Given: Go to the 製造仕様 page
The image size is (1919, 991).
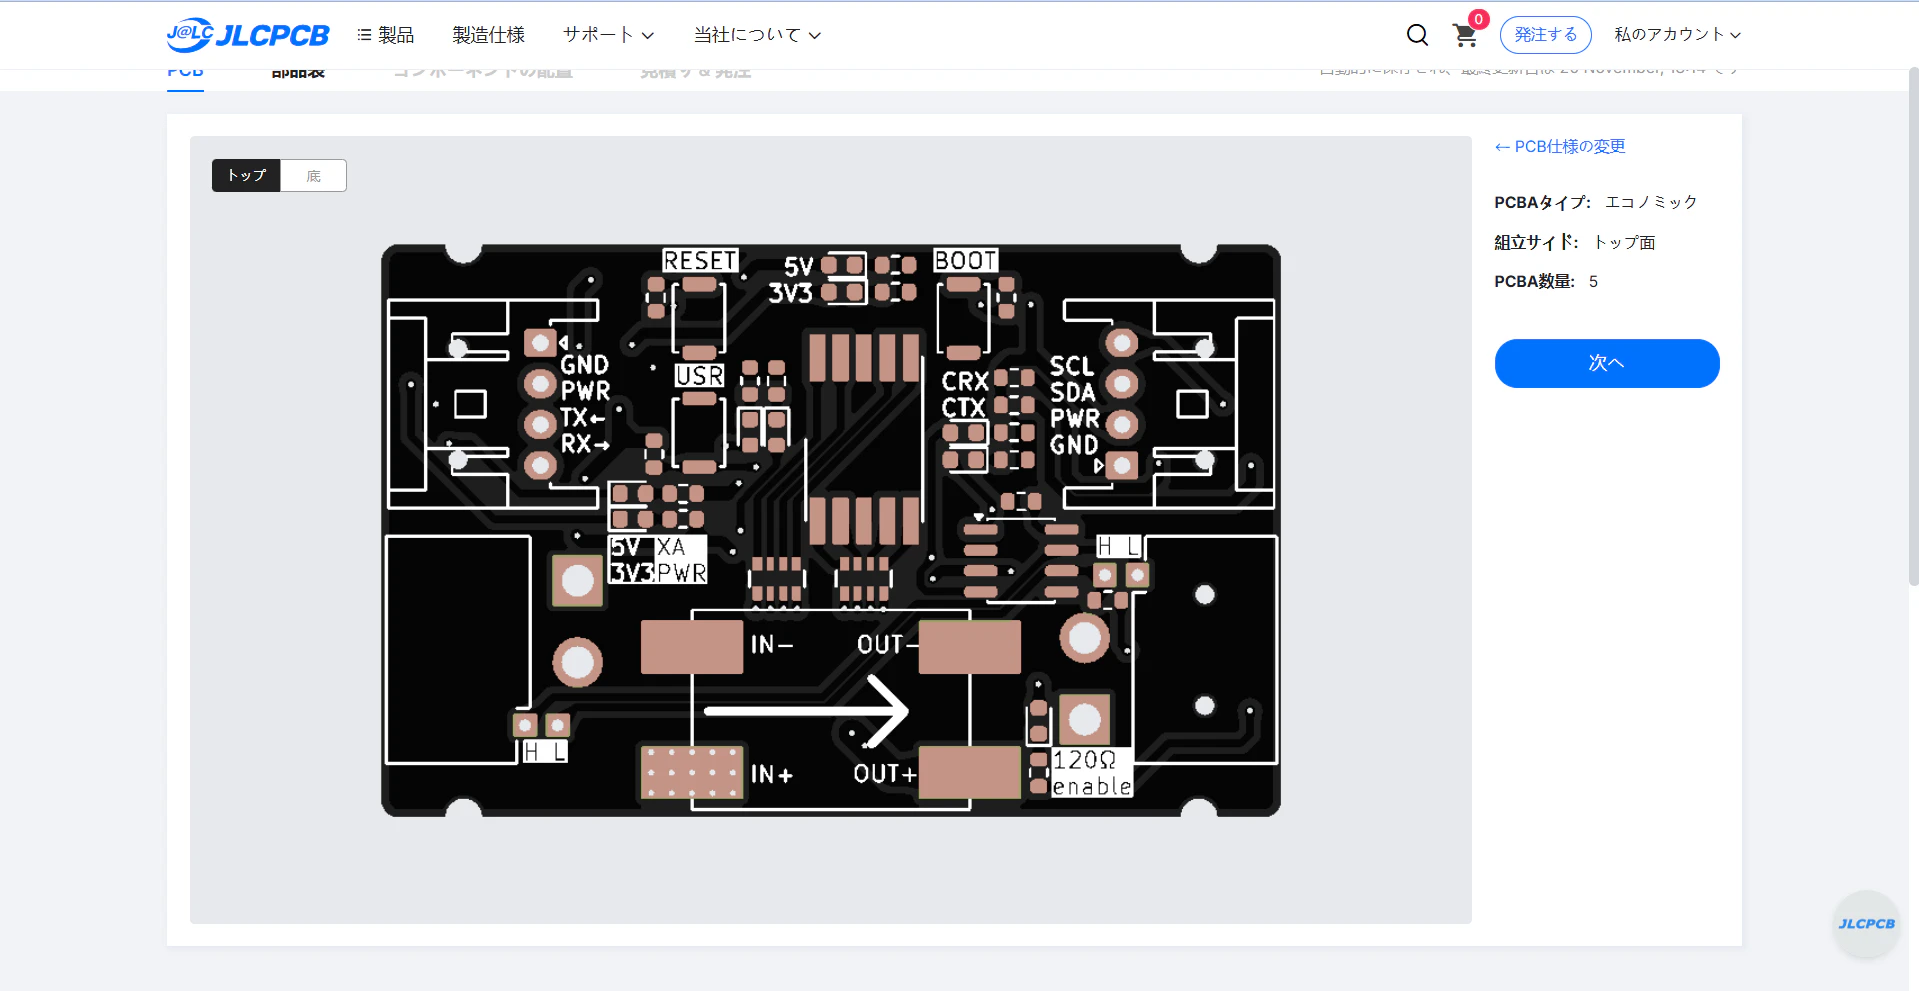Looking at the screenshot, I should click(x=489, y=35).
